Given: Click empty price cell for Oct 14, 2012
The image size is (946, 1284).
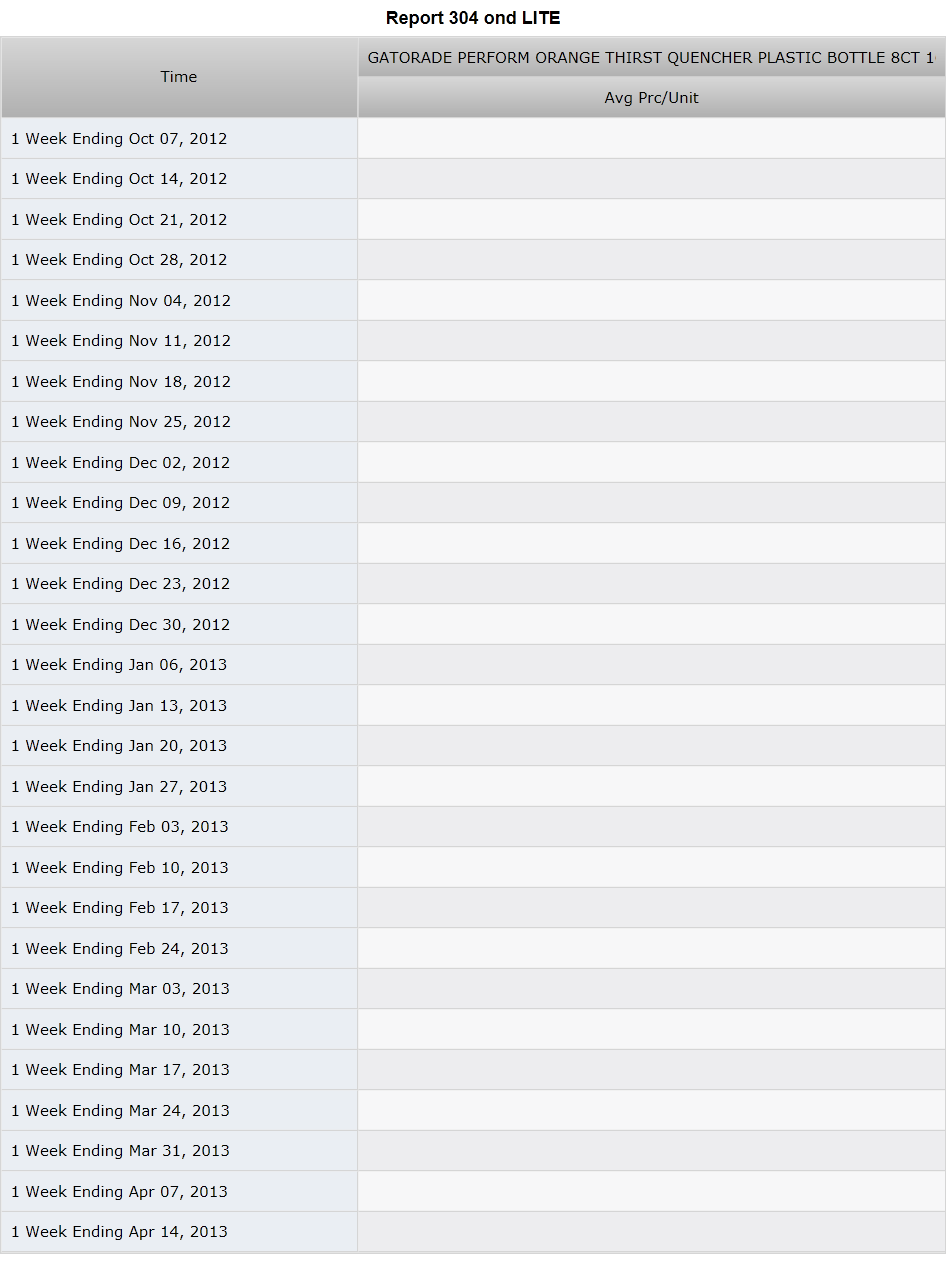Looking at the screenshot, I should (x=651, y=179).
